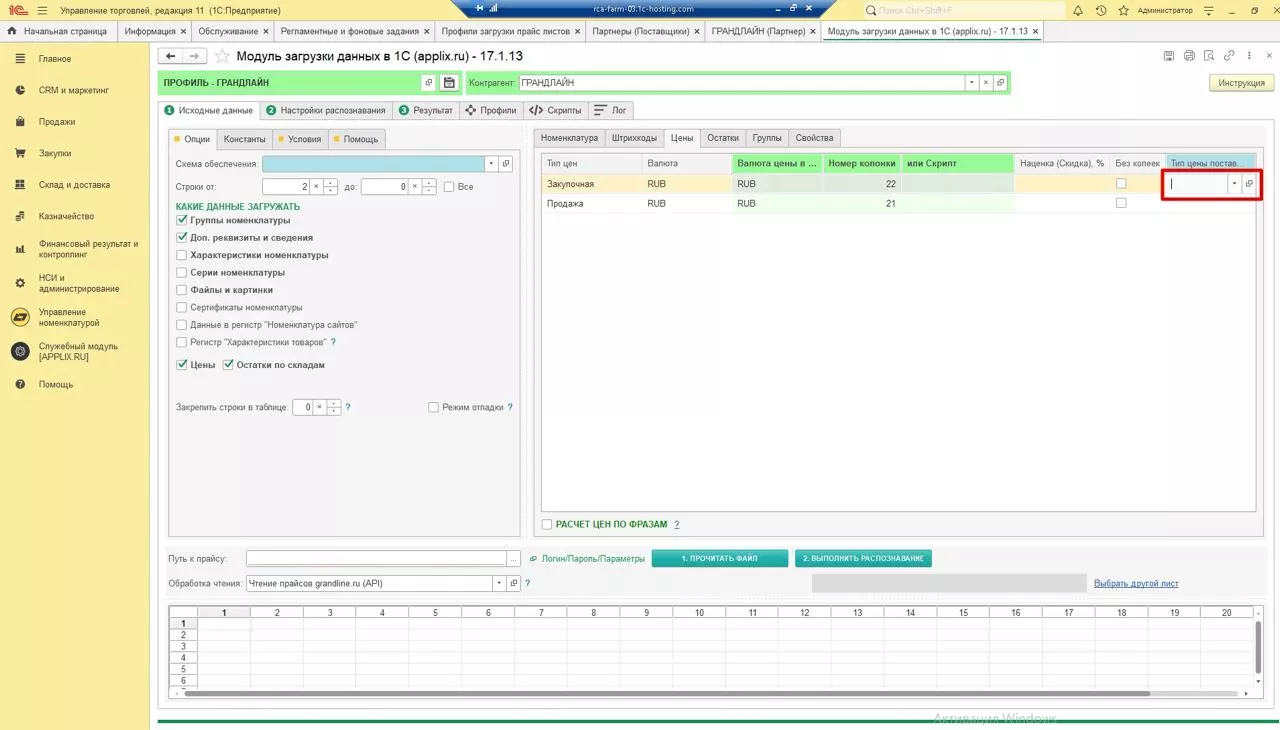The image size is (1280, 730).
Task: Click the print preview icon in form toolbar
Action: coord(1209,56)
